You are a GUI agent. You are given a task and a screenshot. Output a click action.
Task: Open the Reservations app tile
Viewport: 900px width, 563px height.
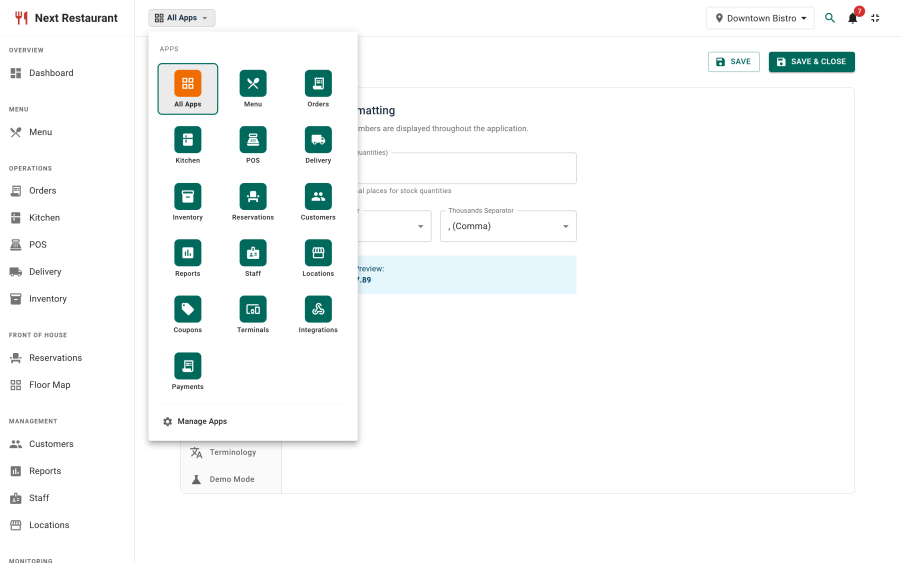[253, 202]
